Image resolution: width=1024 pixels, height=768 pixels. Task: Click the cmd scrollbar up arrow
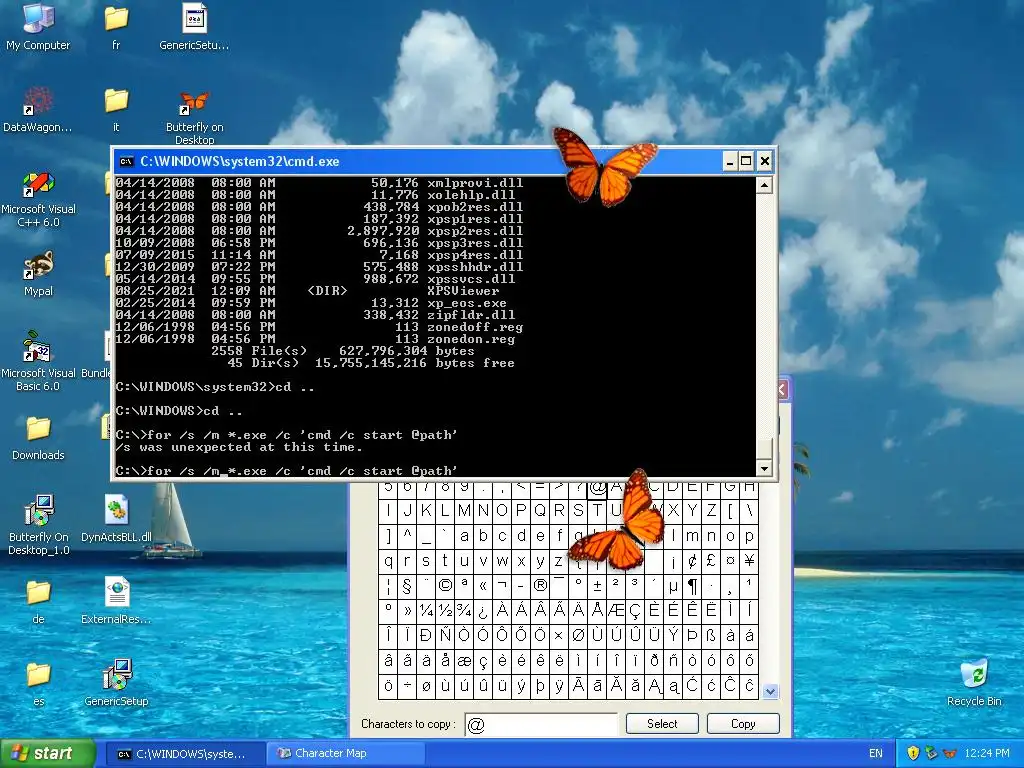pos(764,185)
